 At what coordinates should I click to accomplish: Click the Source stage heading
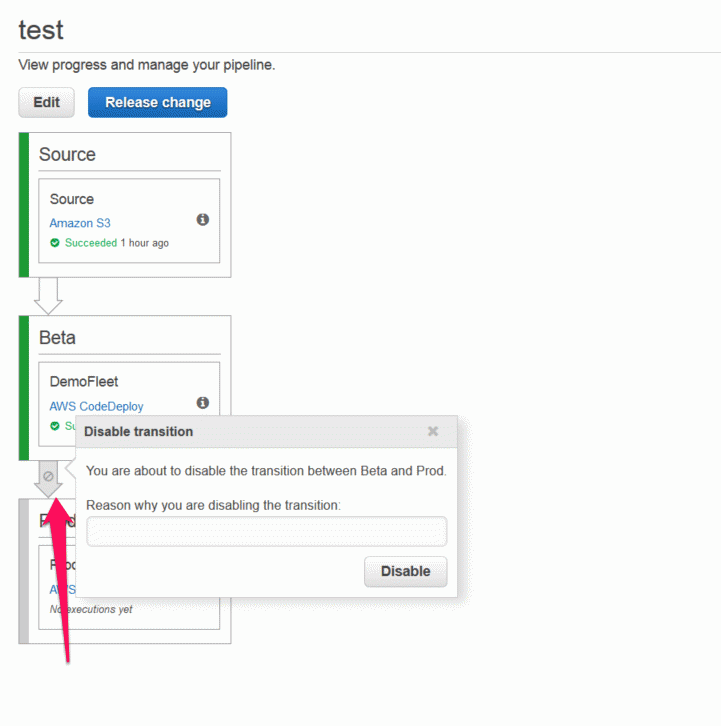pos(67,154)
